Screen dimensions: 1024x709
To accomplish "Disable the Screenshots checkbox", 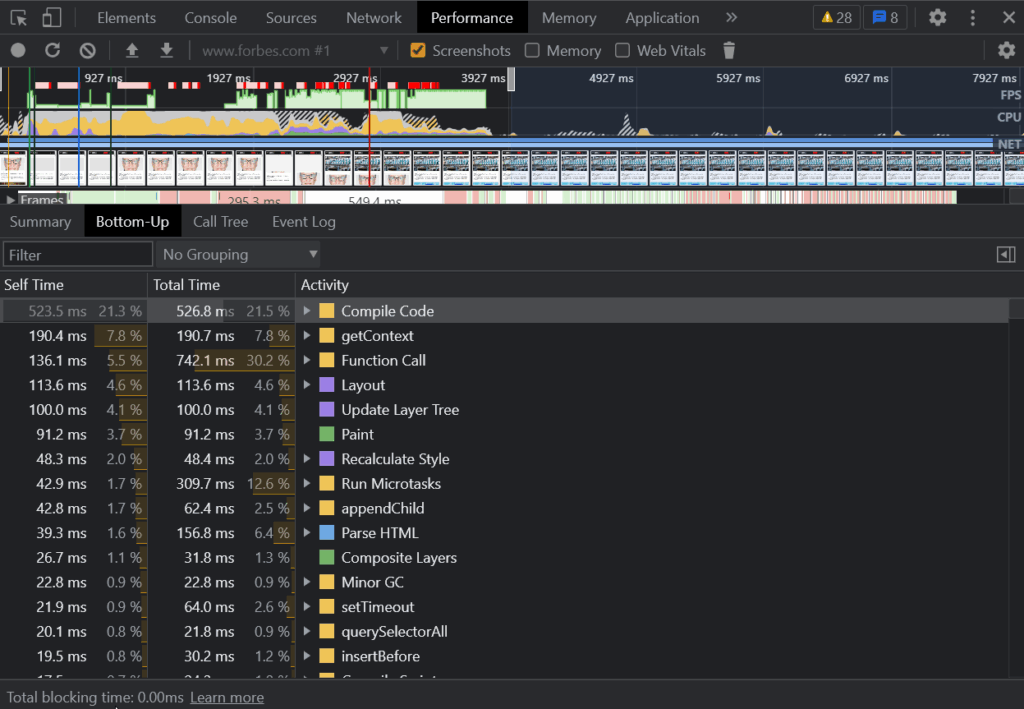I will pos(420,50).
